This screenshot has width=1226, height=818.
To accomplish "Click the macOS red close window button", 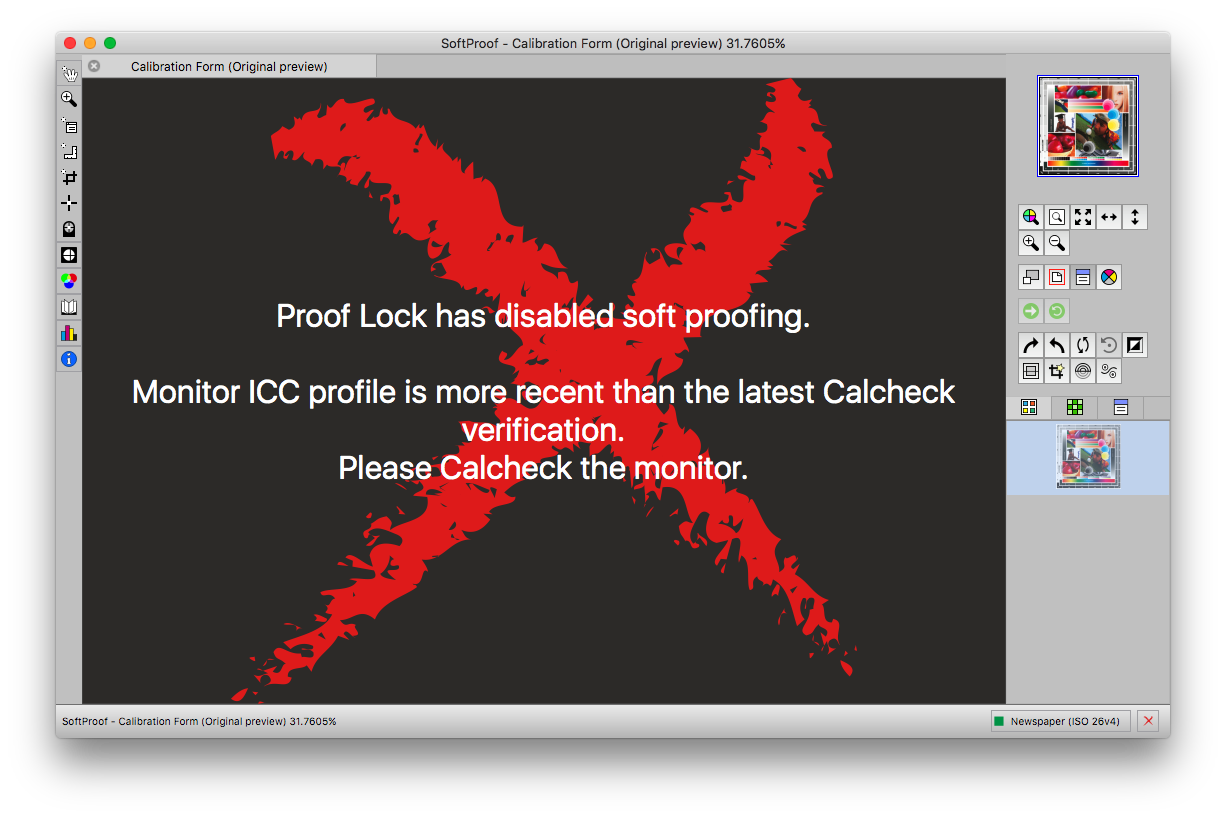I will click(x=70, y=43).
